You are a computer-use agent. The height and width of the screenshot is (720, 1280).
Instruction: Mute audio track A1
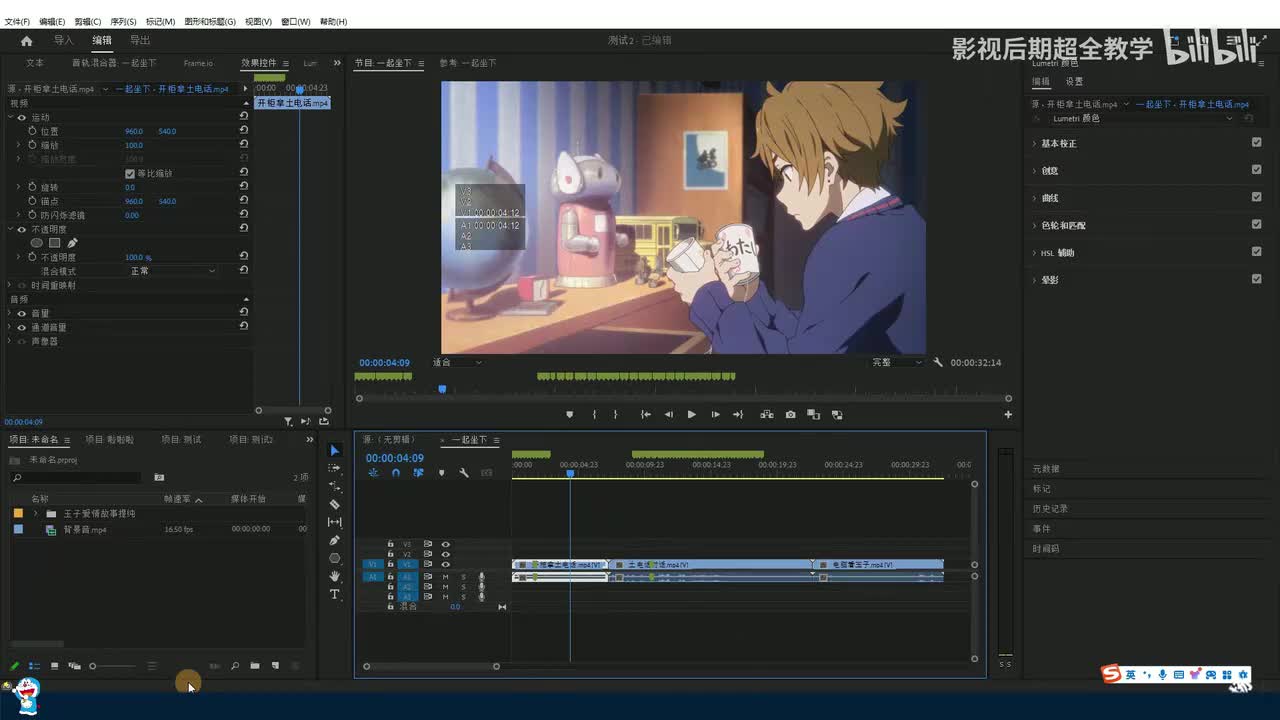tap(446, 577)
